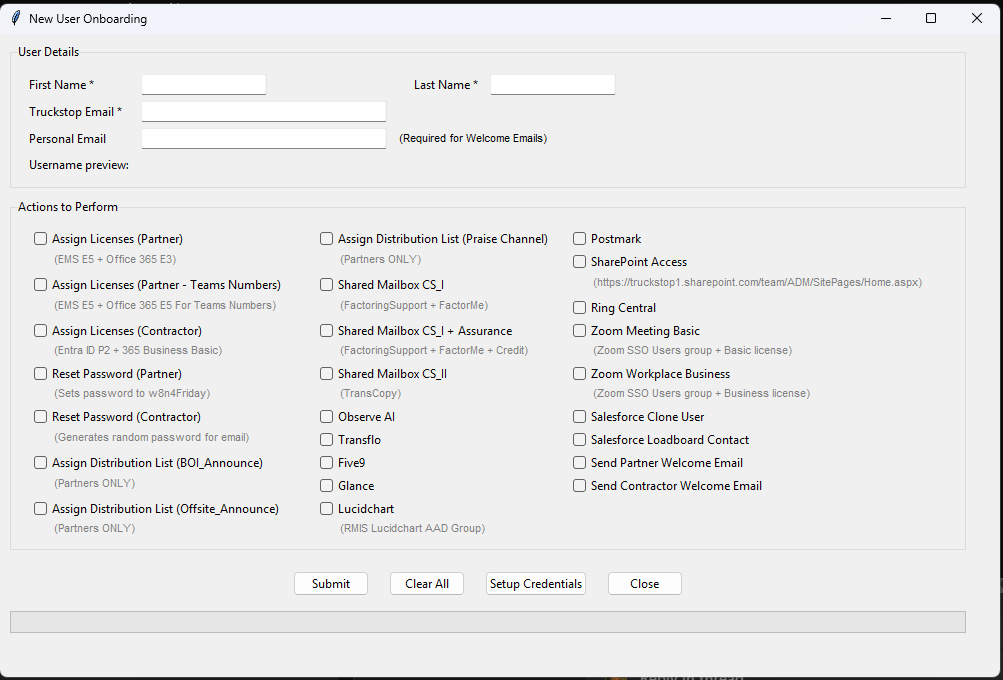The width and height of the screenshot is (1003, 680).
Task: Toggle the Observe AI checkbox
Action: point(326,416)
